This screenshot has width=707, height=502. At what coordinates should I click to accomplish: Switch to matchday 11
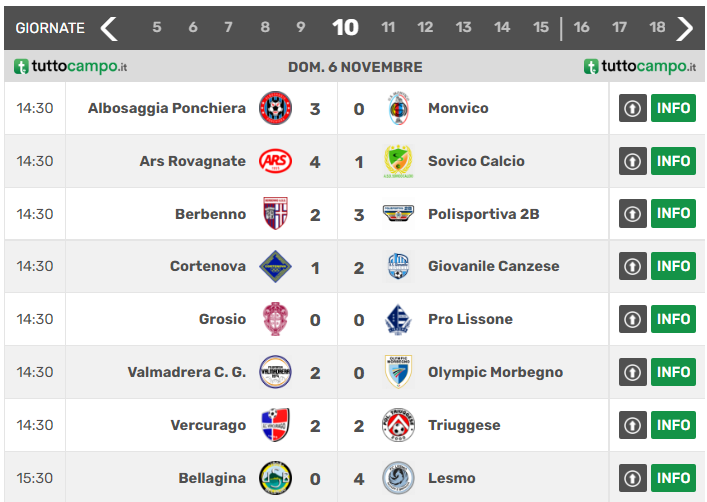point(388,28)
